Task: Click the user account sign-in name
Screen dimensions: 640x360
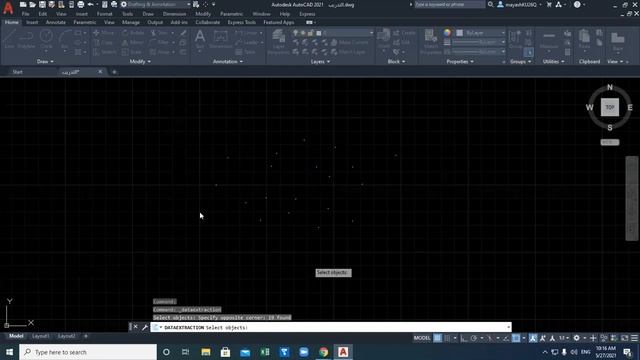Action: (521, 4)
